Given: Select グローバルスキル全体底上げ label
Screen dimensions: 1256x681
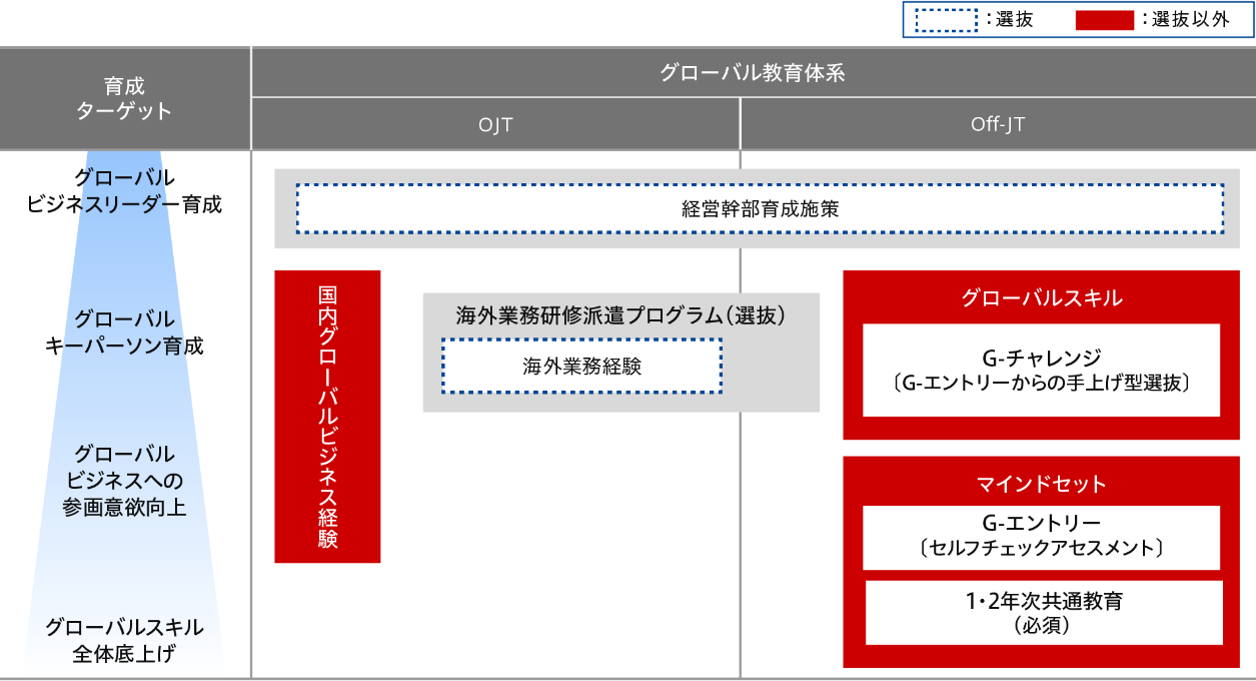Looking at the screenshot, I should (125, 641).
